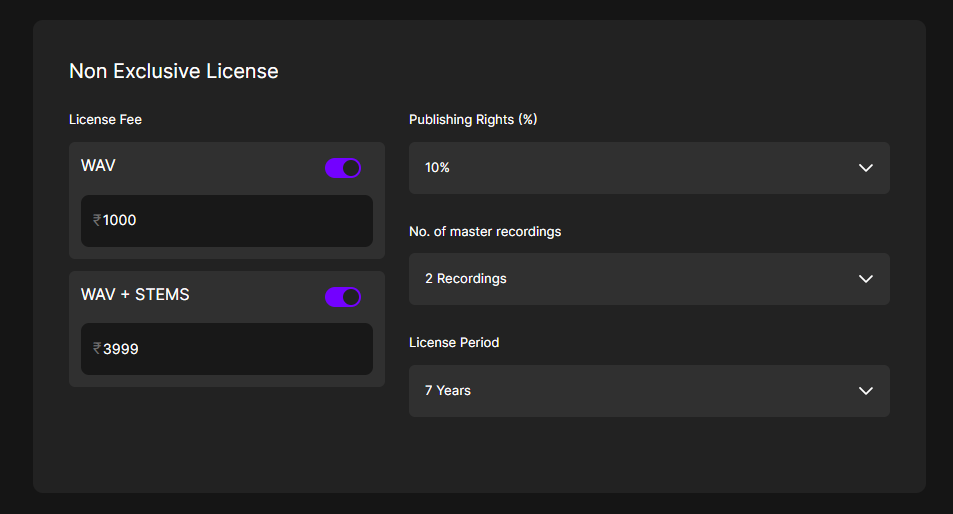The width and height of the screenshot is (953, 514).
Task: Click the No. of master recordings label
Action: [x=485, y=232]
